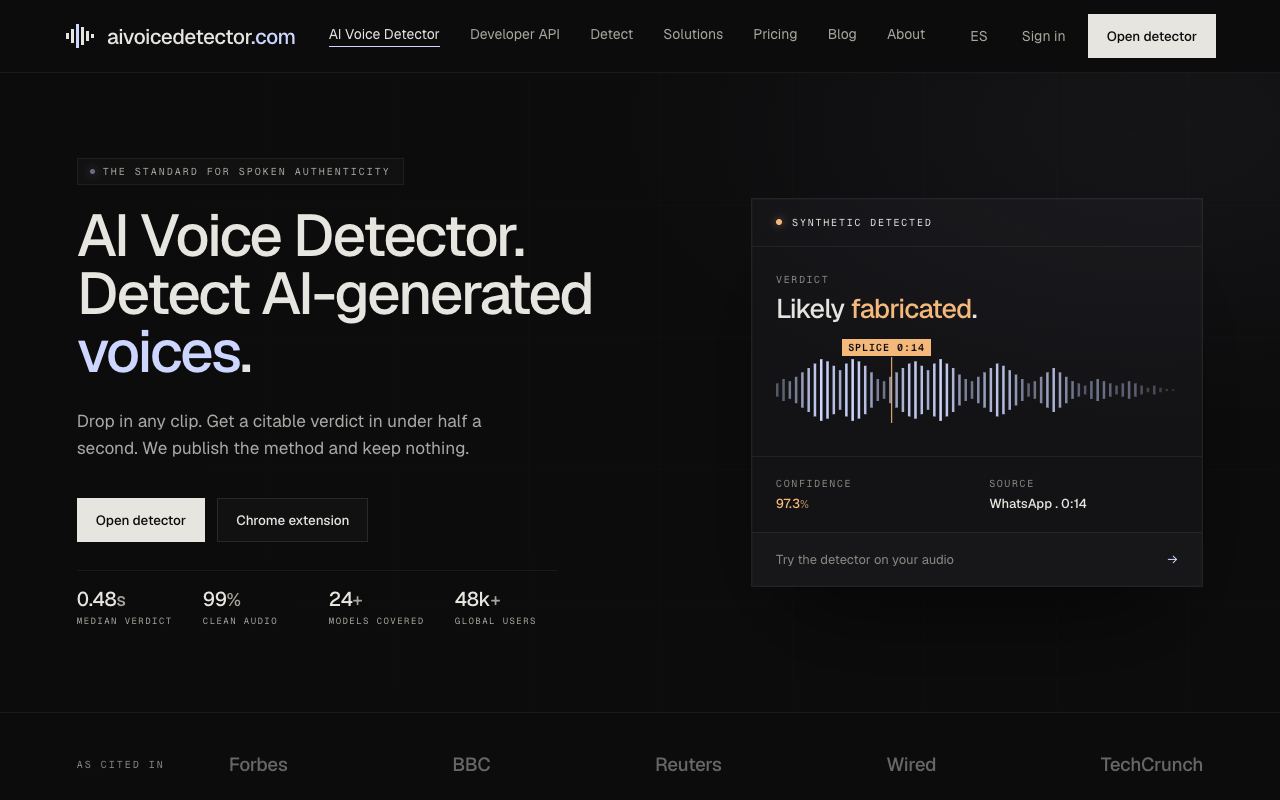This screenshot has height=800, width=1280.
Task: Click the TechCrunch logo
Action: (x=1152, y=765)
